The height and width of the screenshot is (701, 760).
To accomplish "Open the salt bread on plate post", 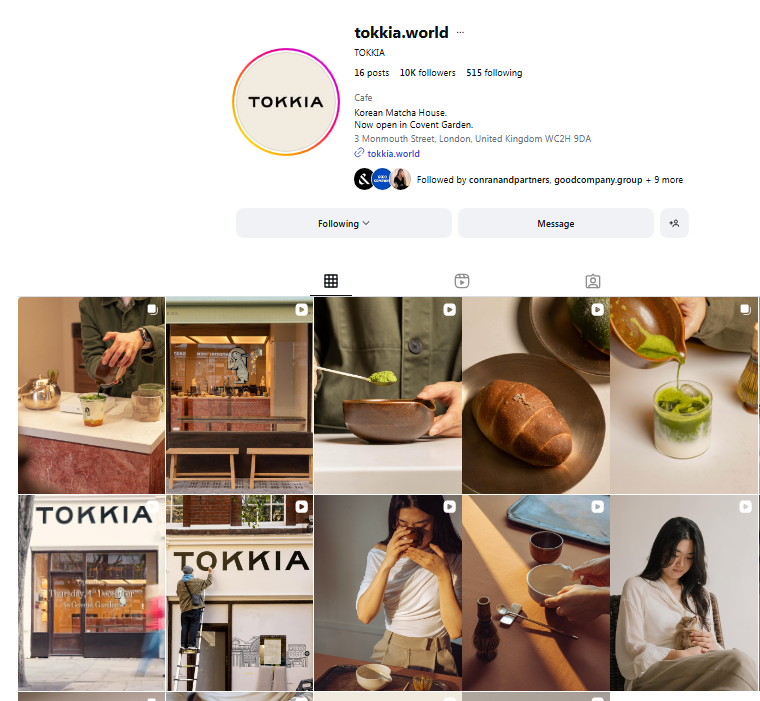I will tap(536, 395).
